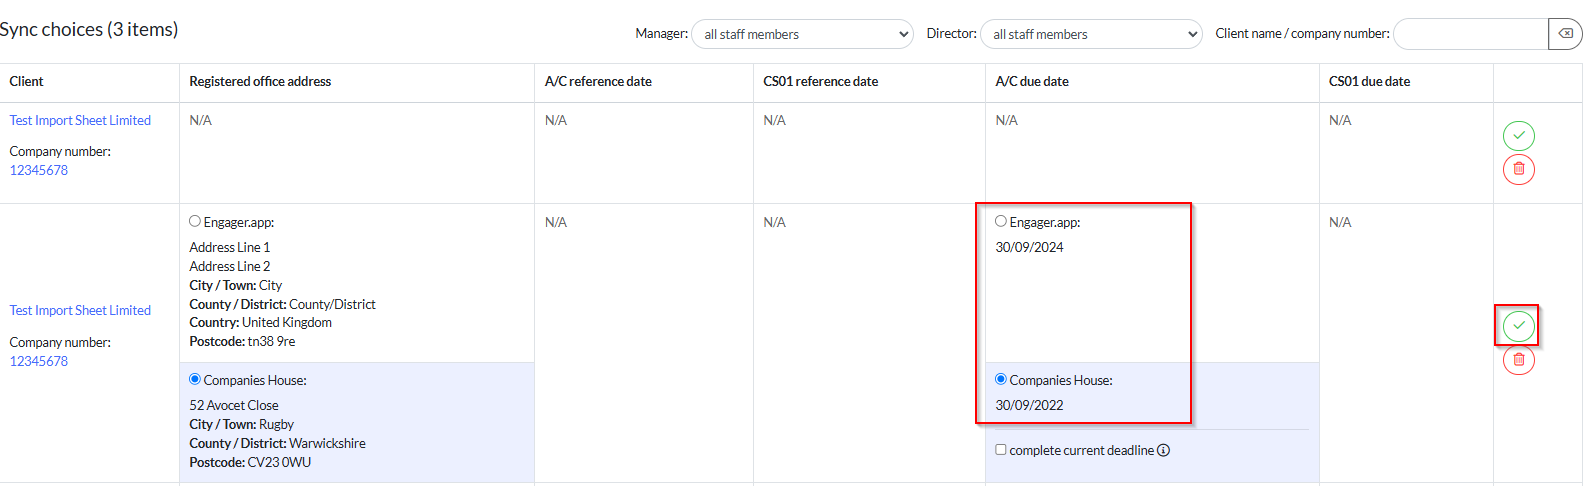
Task: Click the info icon next to complete current deadline
Action: (x=1163, y=451)
